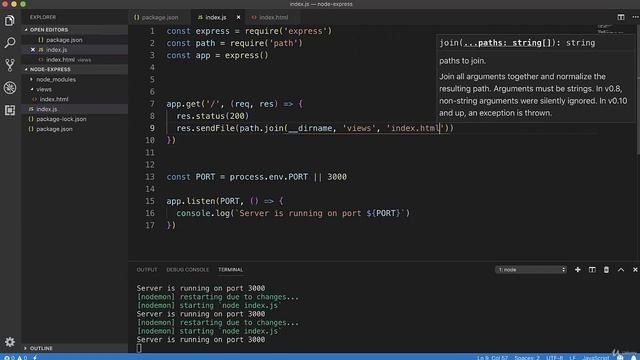Open the Extensions view in the activity bar
The height and width of the screenshot is (360, 640).
(10, 110)
